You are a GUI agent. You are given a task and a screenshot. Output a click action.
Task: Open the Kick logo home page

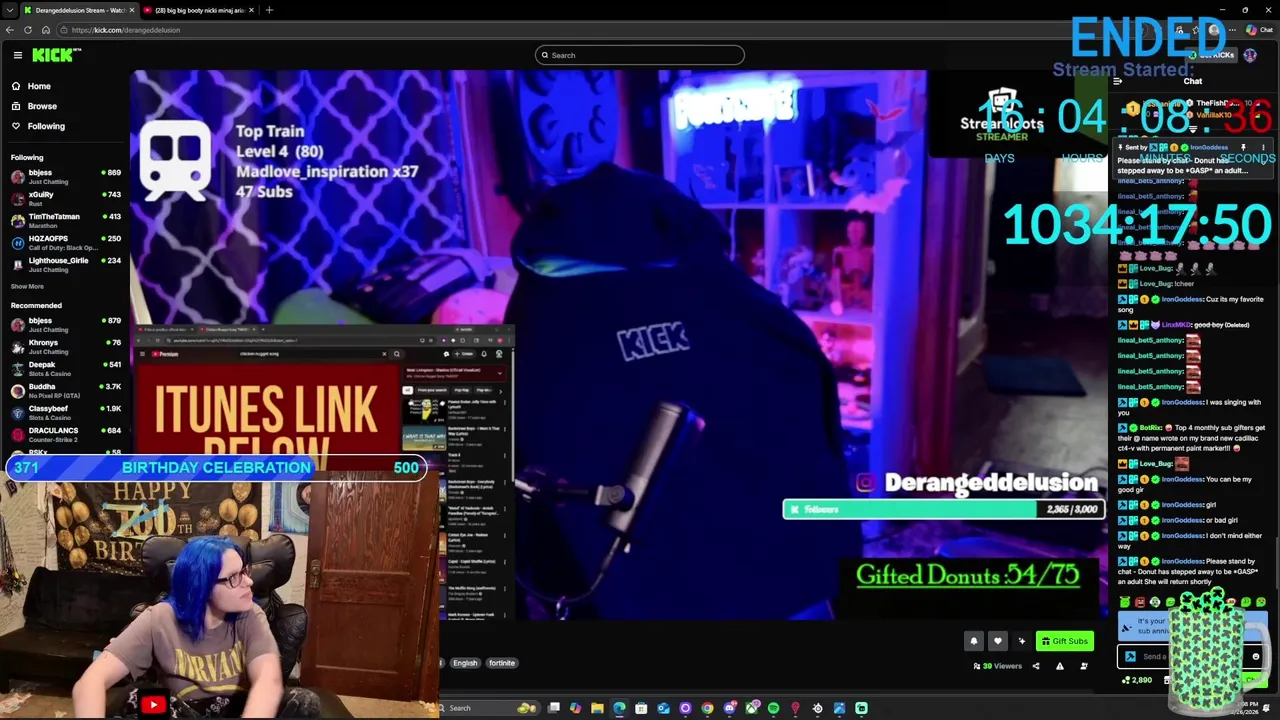click(56, 55)
